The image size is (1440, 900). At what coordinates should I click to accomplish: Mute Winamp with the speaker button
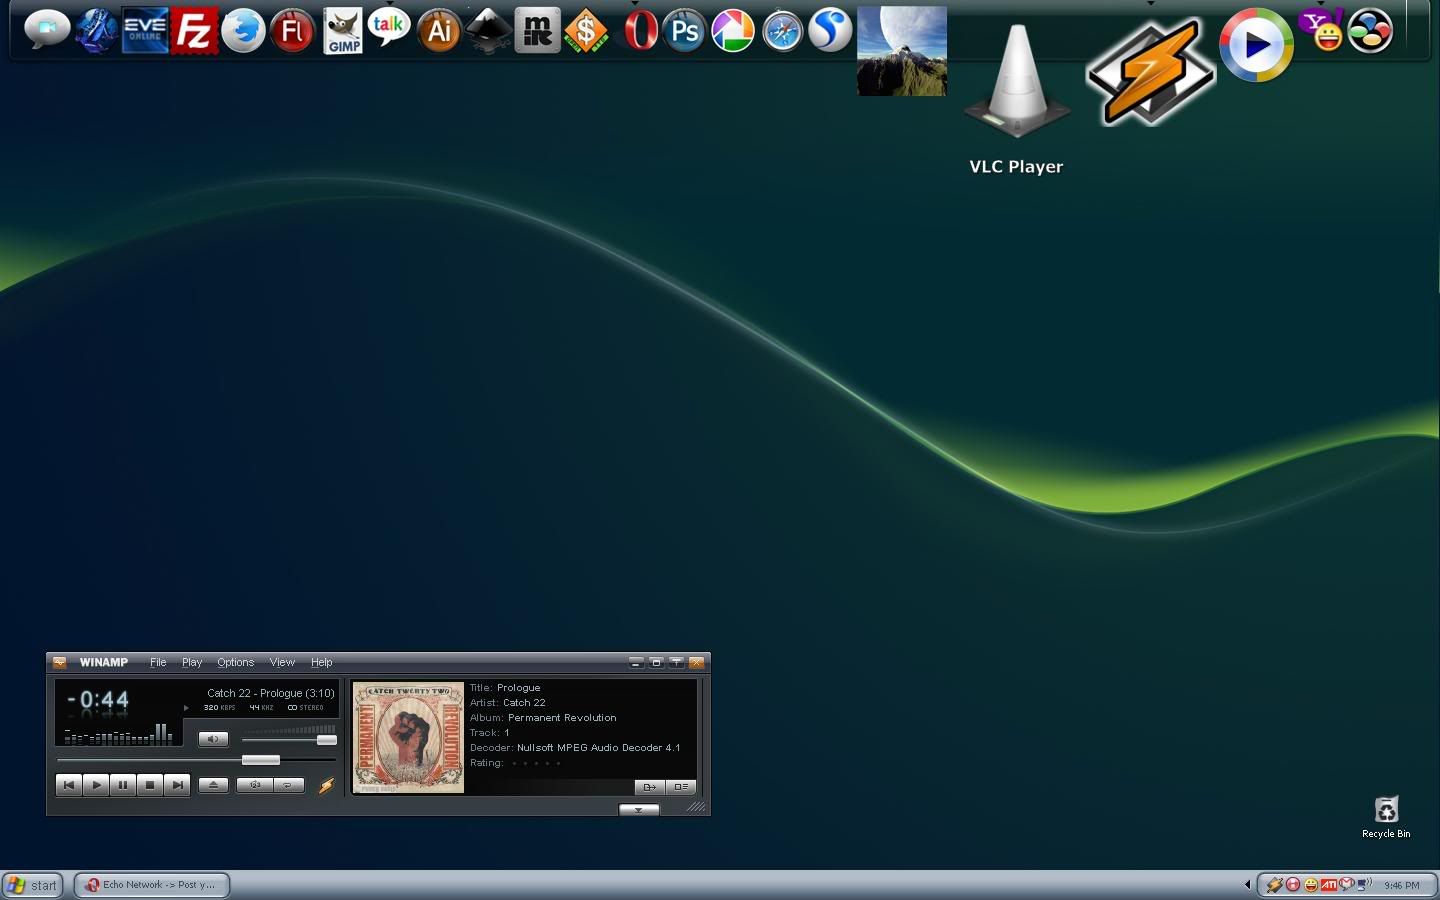213,739
